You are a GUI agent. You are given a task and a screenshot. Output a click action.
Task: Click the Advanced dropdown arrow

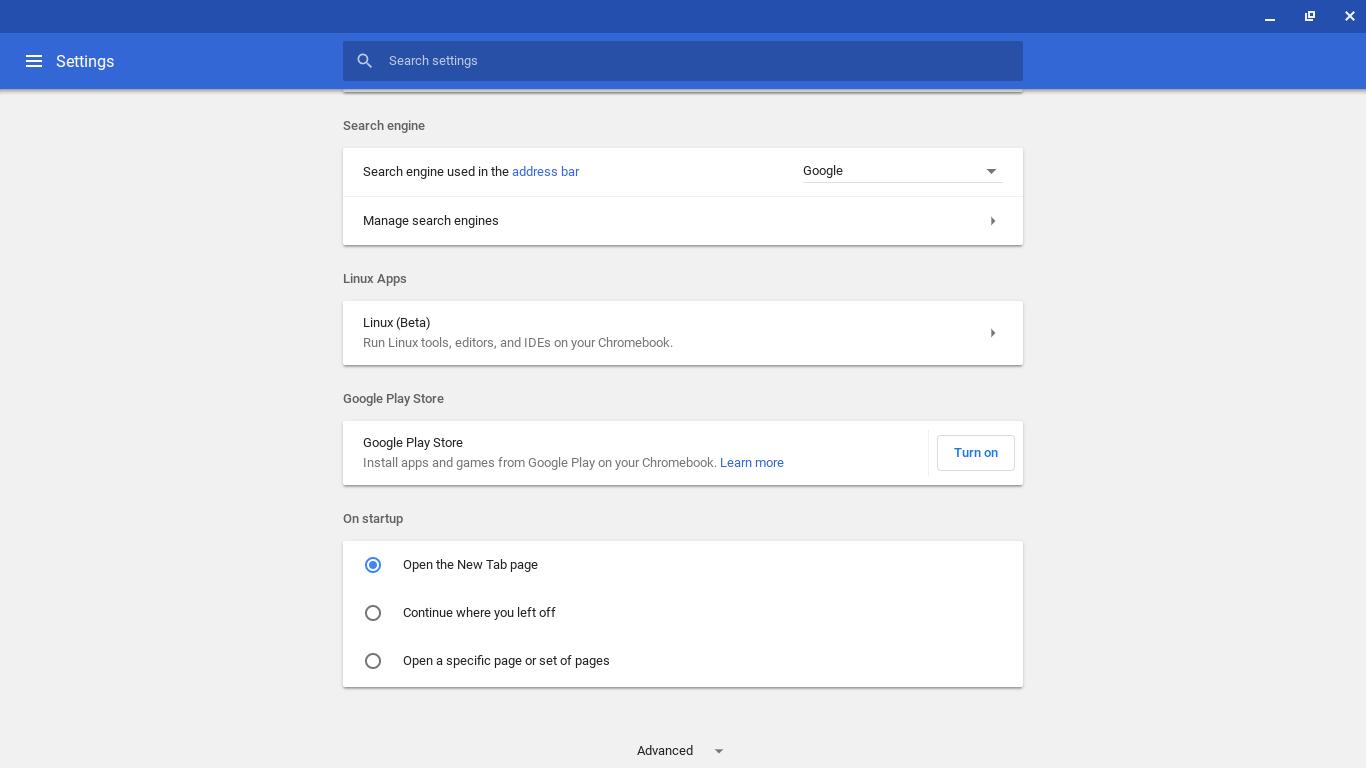(x=718, y=751)
